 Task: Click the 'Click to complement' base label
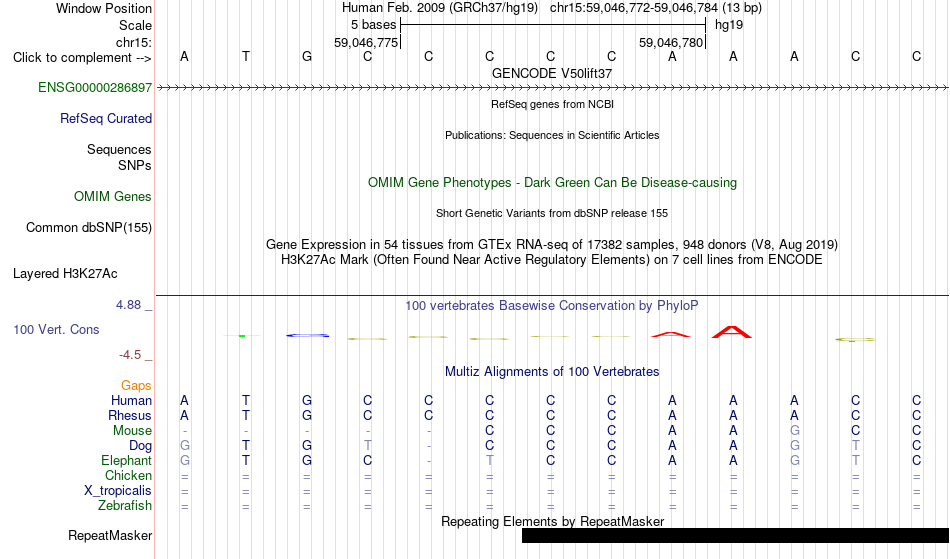coord(82,58)
